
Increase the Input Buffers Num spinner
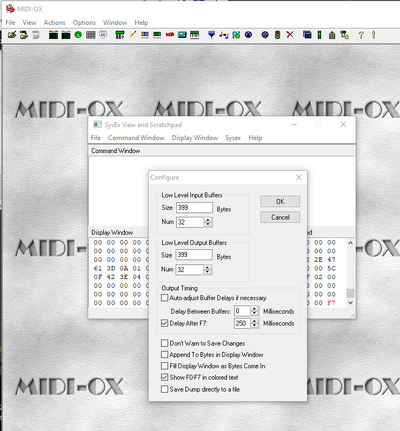coord(208,220)
